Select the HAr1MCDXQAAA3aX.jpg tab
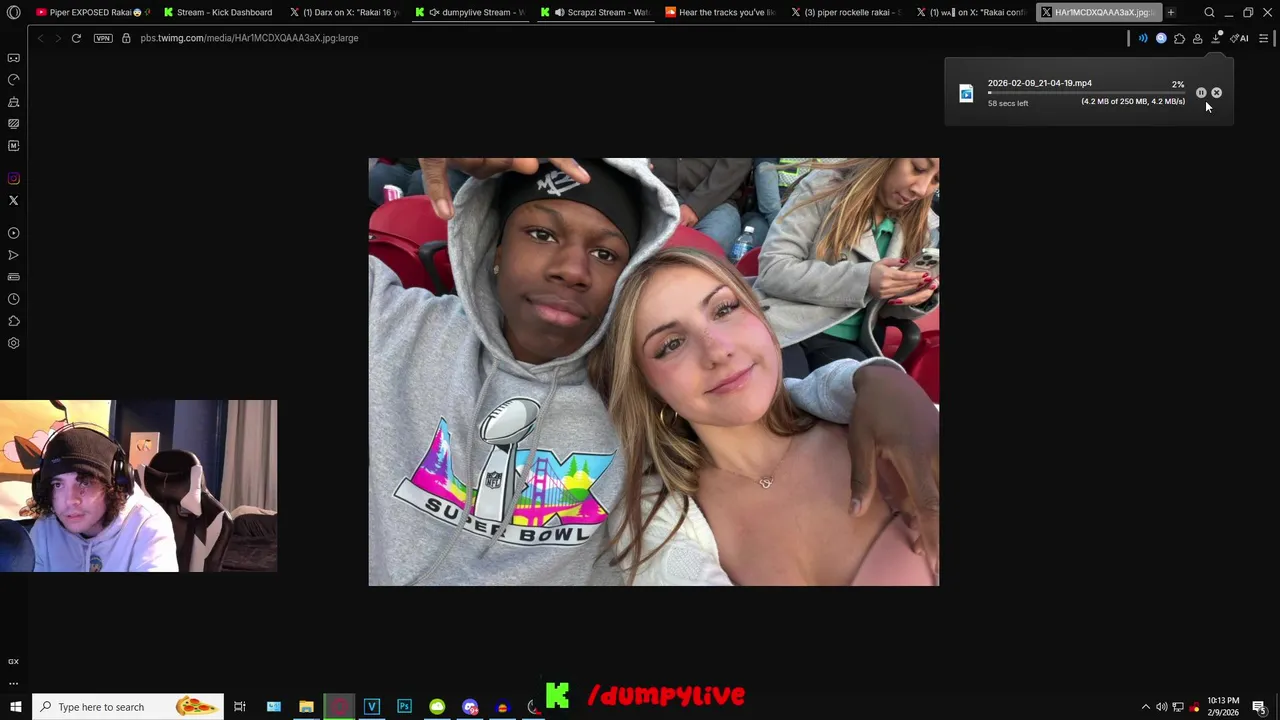 (1098, 12)
